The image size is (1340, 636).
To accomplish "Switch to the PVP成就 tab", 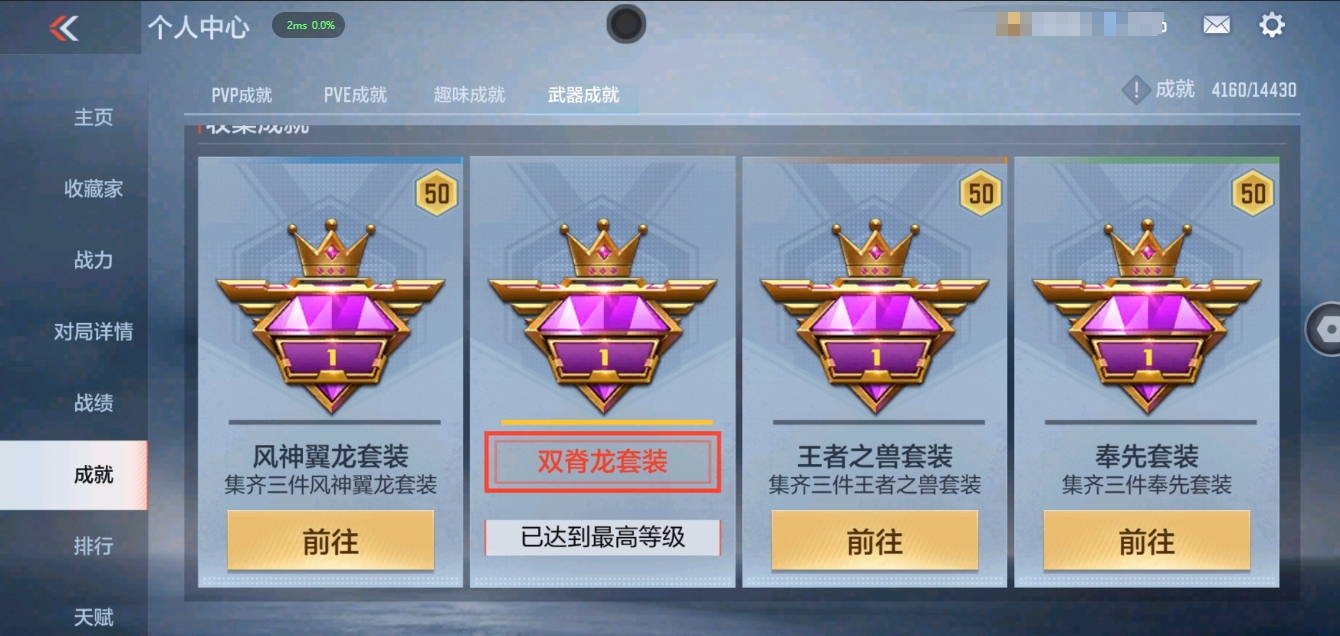I will coord(242,95).
